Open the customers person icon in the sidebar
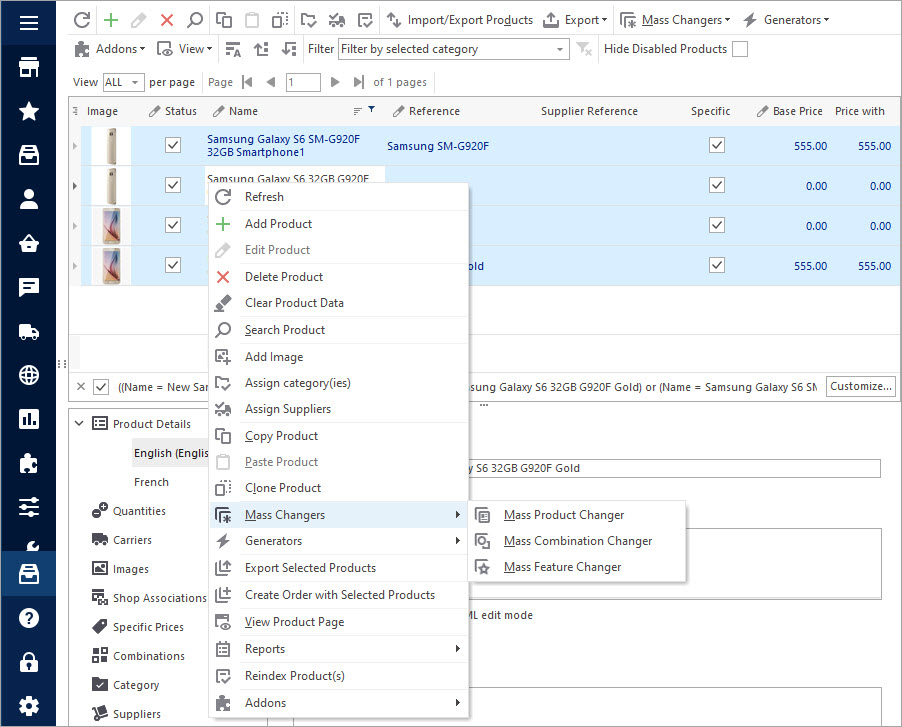 (29, 199)
